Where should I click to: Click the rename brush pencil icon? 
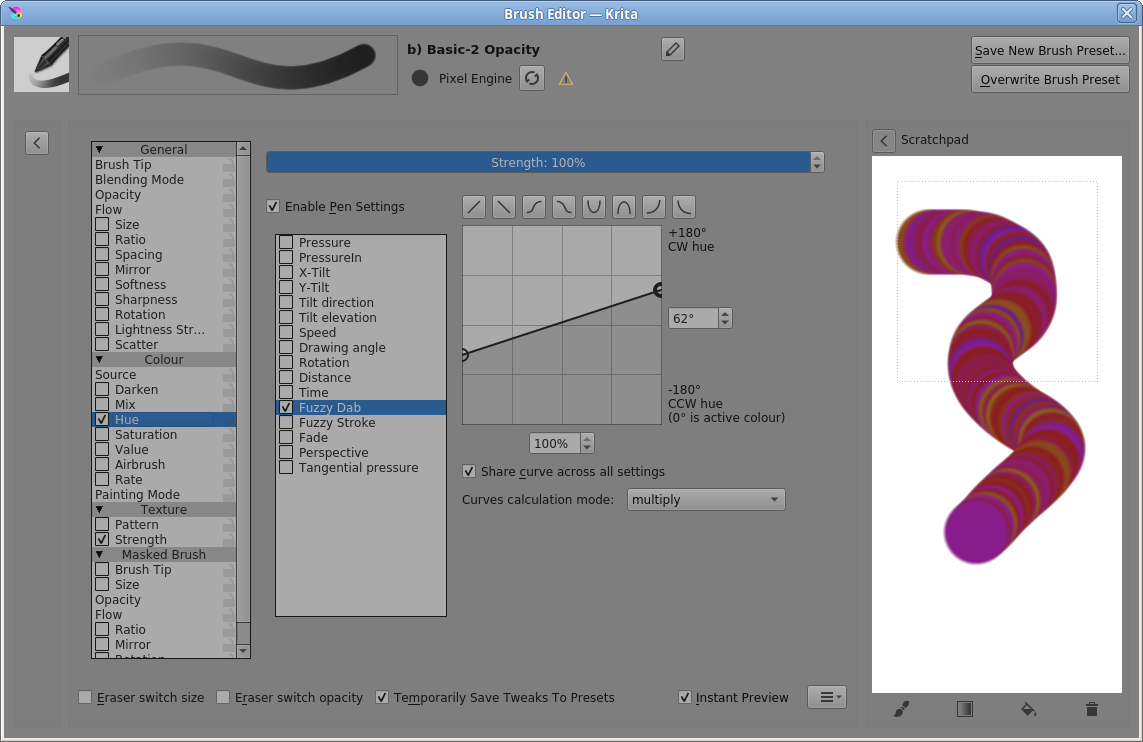click(x=673, y=49)
